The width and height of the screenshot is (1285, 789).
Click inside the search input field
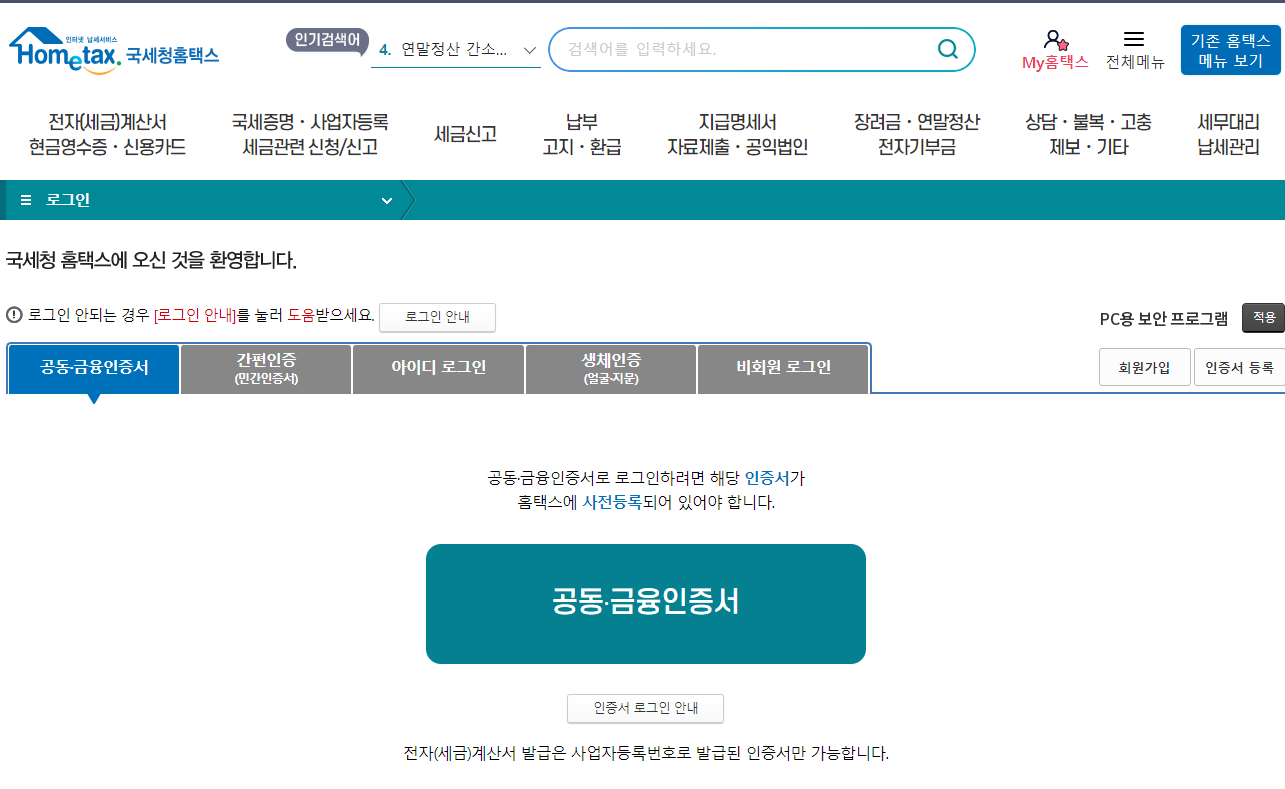[x=750, y=48]
